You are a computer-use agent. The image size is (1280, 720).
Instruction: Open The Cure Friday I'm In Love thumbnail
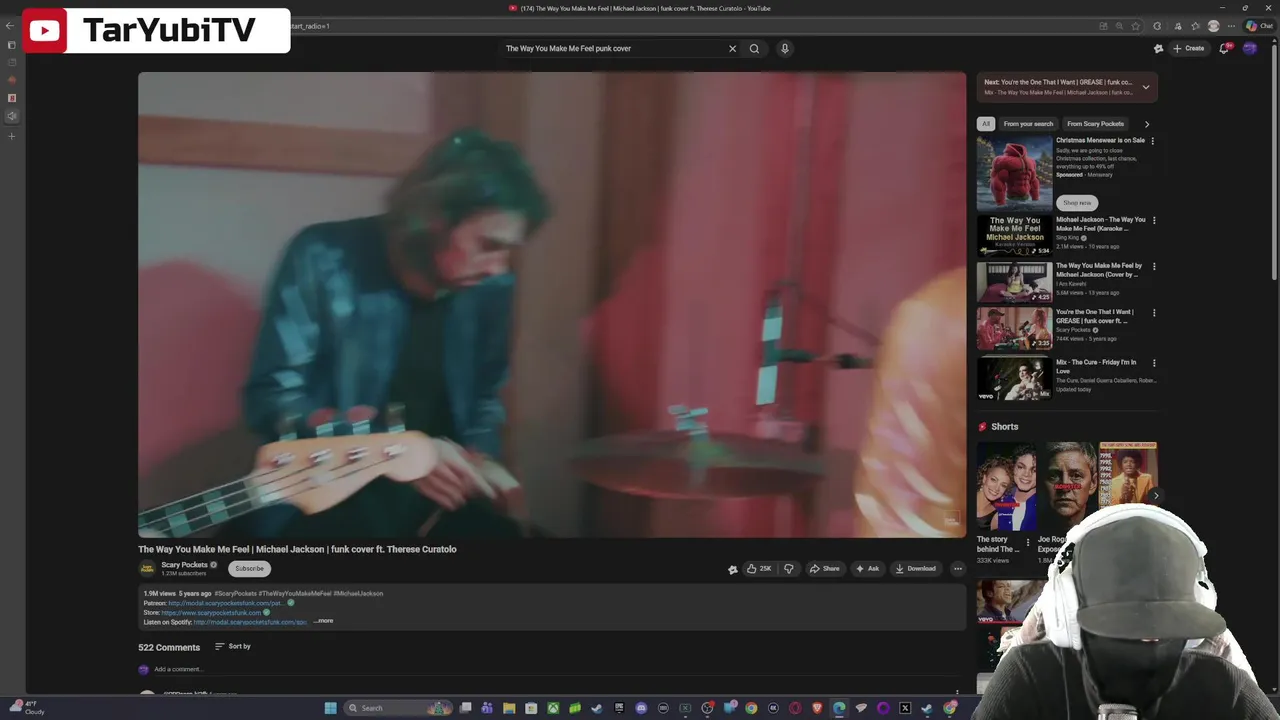[1014, 378]
